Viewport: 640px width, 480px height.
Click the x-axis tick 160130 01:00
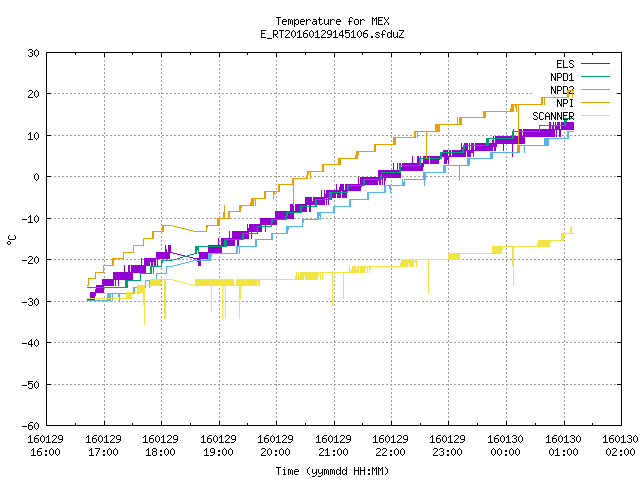[564, 446]
